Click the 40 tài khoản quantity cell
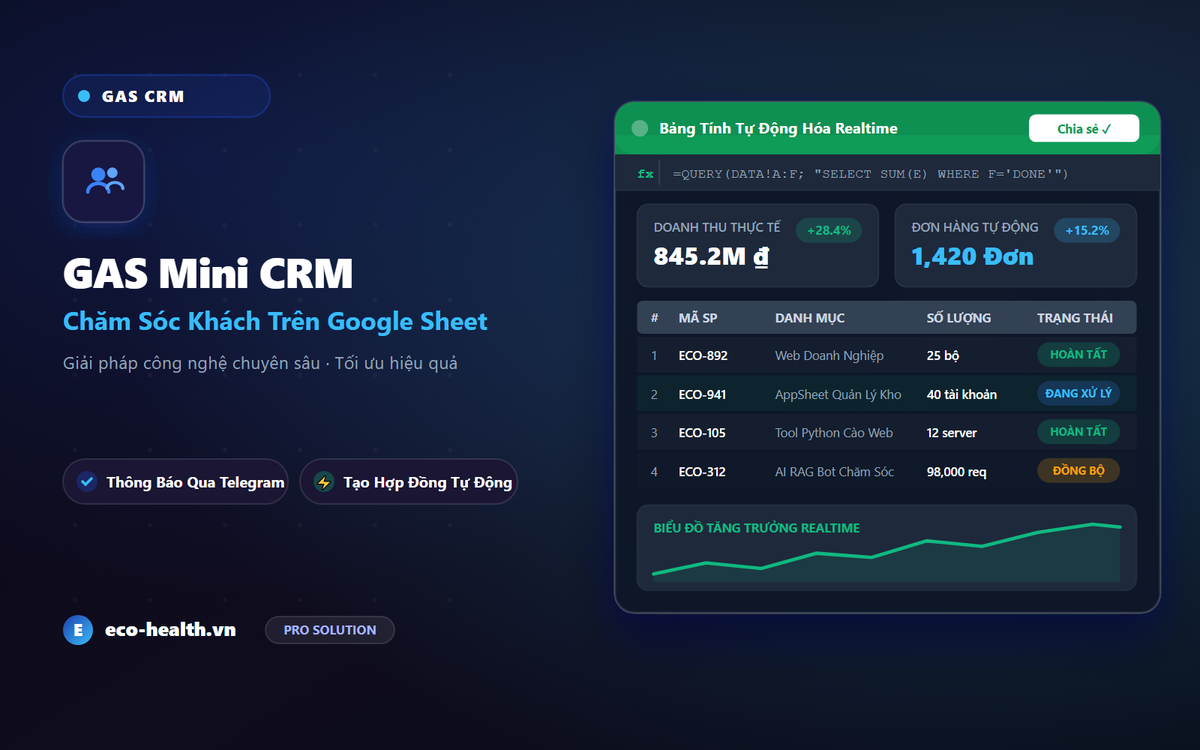 pos(962,394)
